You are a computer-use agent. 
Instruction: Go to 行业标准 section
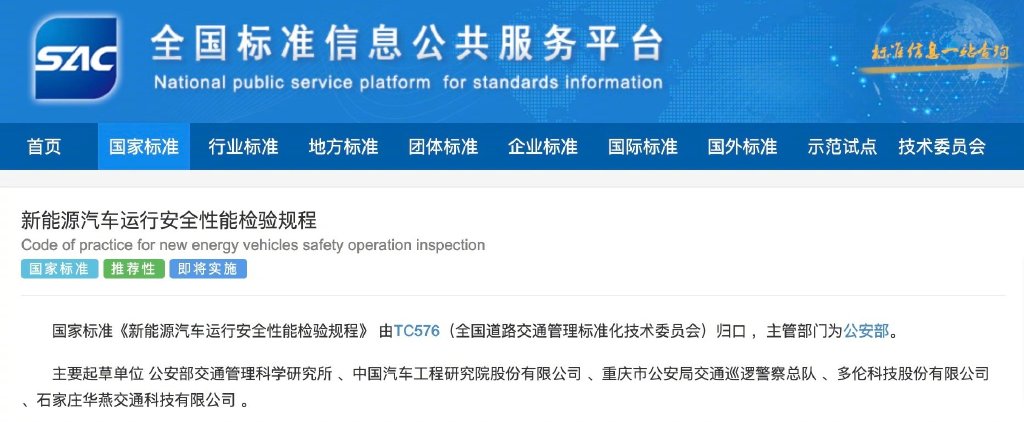pyautogui.click(x=243, y=146)
